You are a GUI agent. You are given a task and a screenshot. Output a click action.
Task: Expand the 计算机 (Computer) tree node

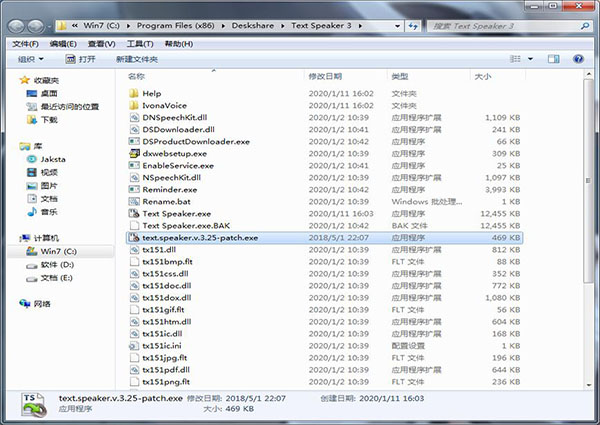[x=13, y=238]
